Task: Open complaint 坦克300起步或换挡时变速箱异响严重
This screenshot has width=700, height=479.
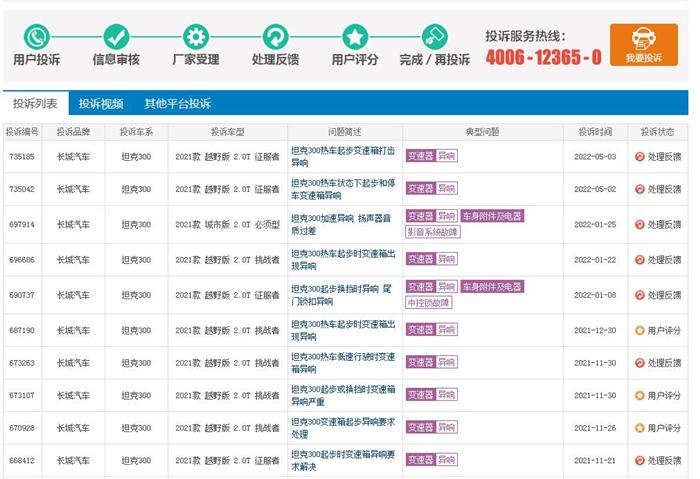Action: click(343, 396)
